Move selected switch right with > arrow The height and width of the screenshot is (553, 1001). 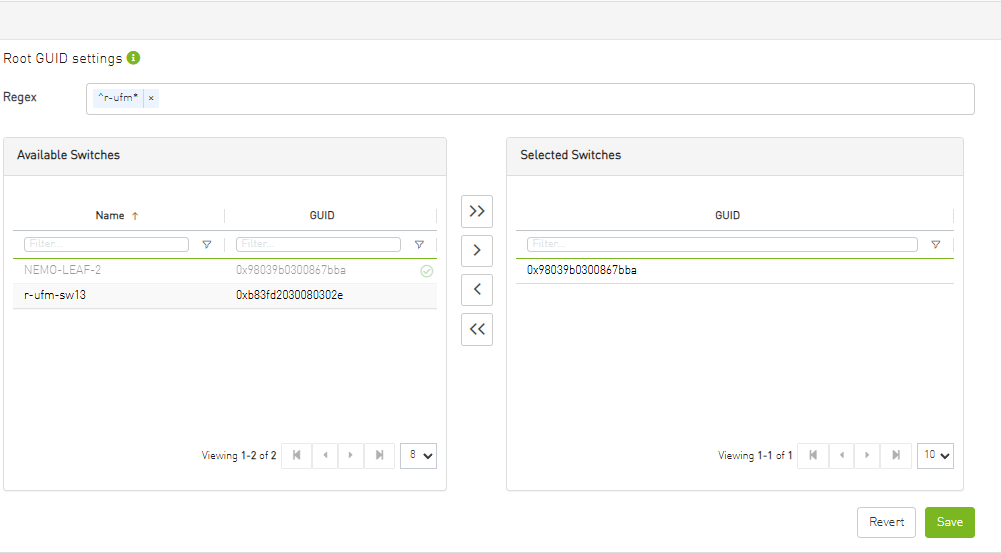(477, 250)
